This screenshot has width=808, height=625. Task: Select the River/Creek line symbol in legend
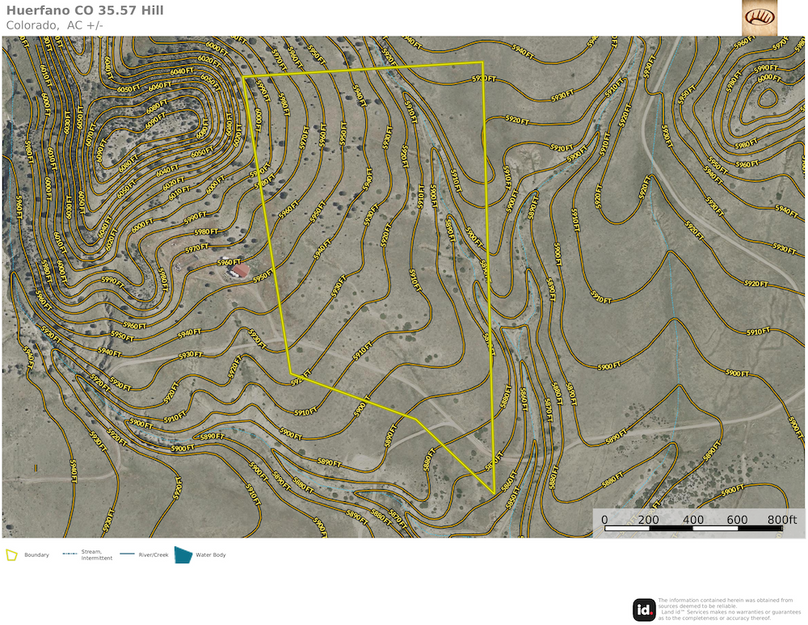tap(125, 553)
